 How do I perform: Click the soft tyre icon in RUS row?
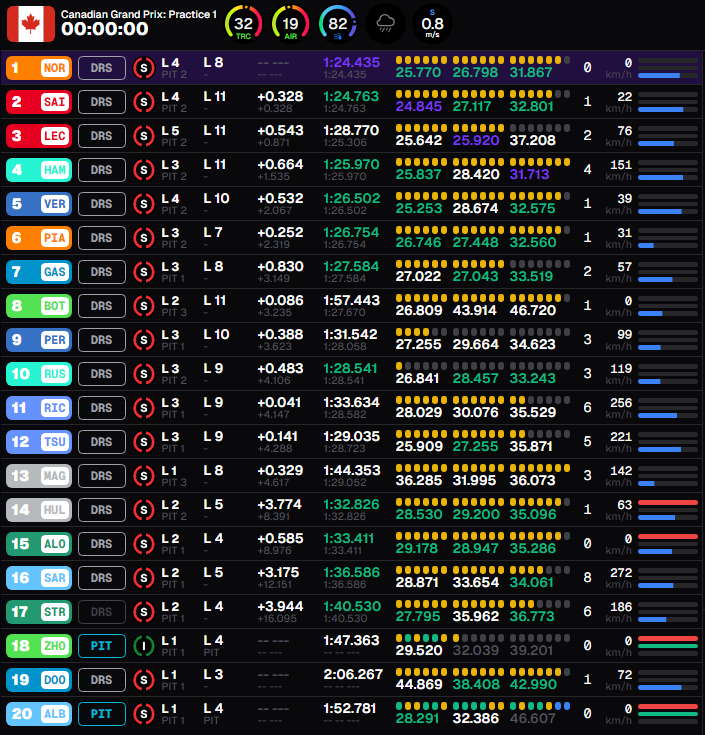144,374
